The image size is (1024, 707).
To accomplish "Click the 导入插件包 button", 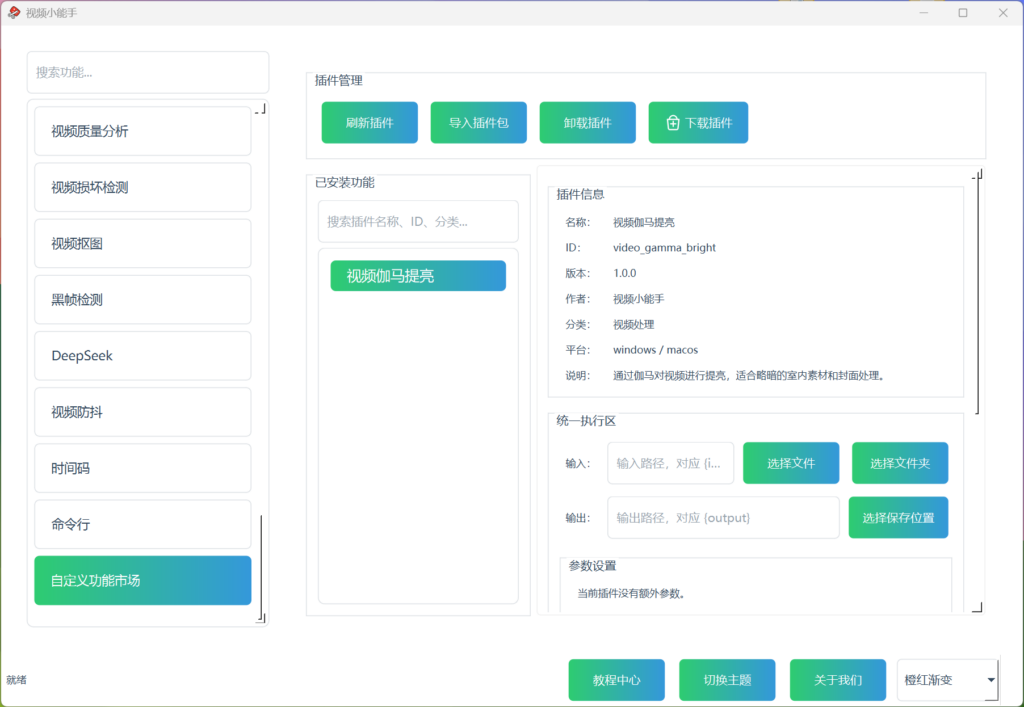I will point(479,123).
